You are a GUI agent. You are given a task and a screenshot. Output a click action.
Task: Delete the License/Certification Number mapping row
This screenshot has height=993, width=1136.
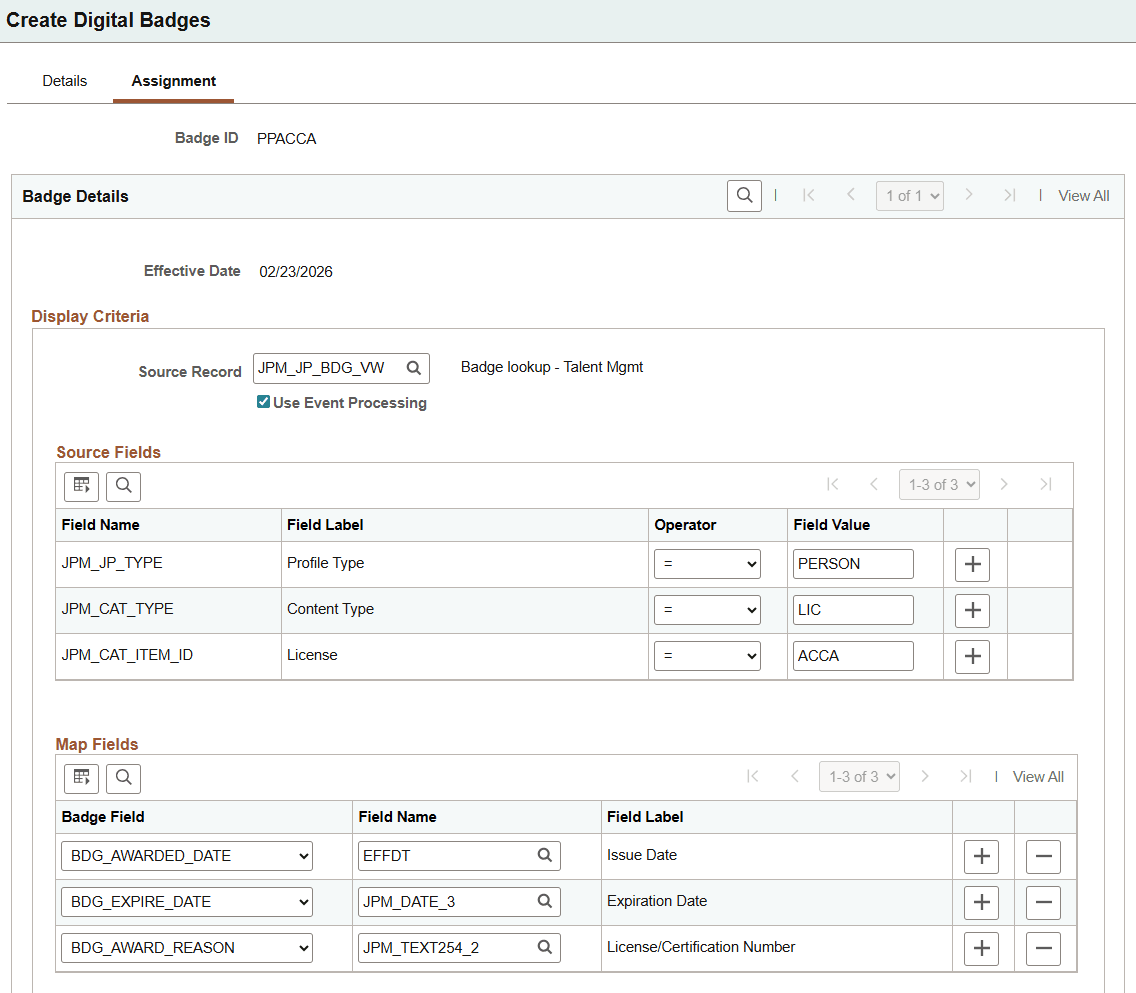1043,949
